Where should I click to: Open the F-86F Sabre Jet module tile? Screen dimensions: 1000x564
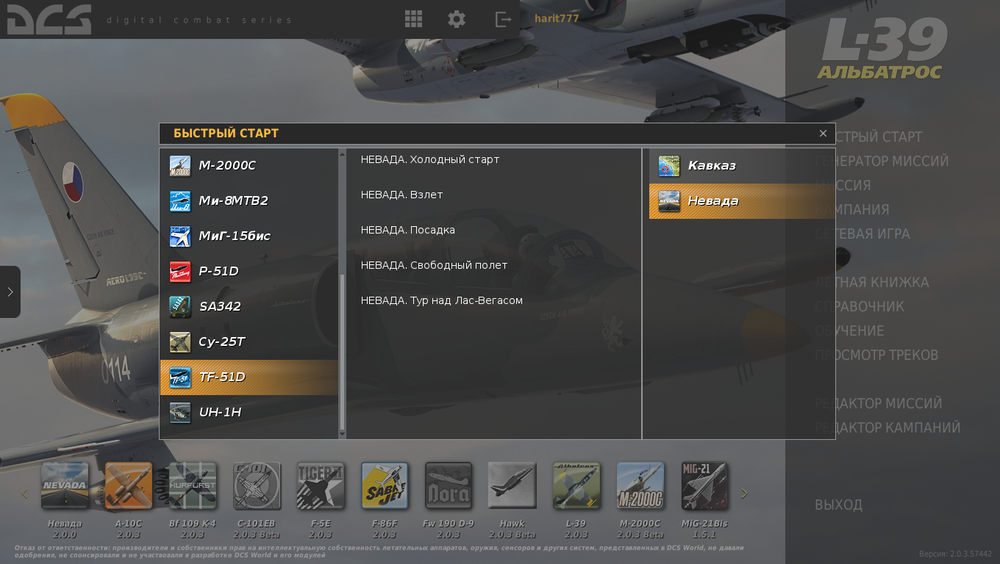coord(385,486)
